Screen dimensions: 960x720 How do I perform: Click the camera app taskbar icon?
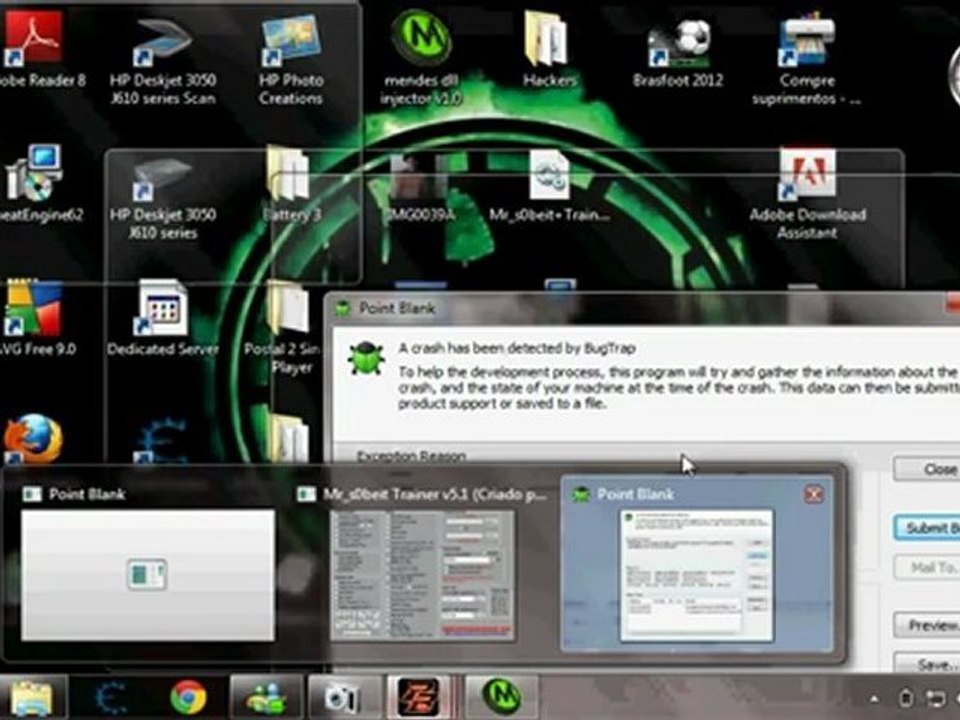[x=344, y=697]
